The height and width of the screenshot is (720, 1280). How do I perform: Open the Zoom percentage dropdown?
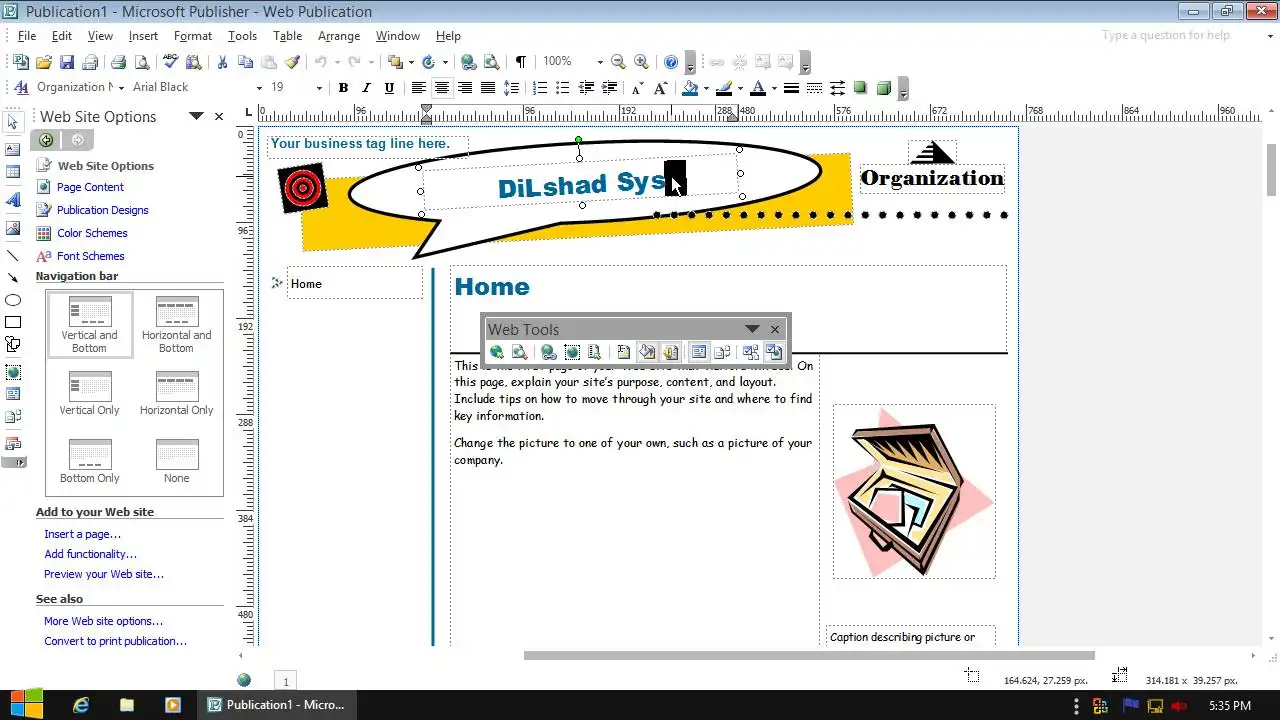click(600, 62)
